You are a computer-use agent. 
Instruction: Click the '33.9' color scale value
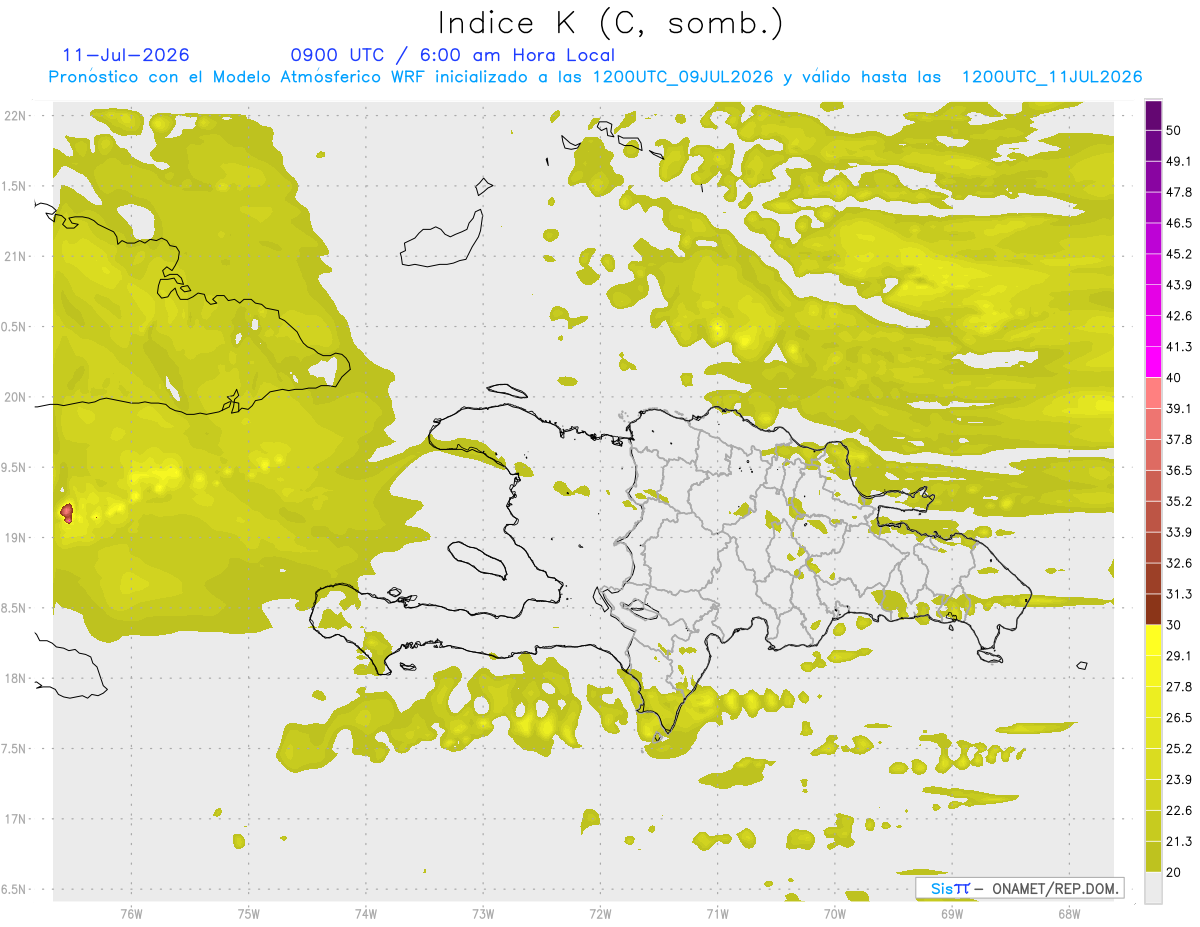(x=1179, y=532)
